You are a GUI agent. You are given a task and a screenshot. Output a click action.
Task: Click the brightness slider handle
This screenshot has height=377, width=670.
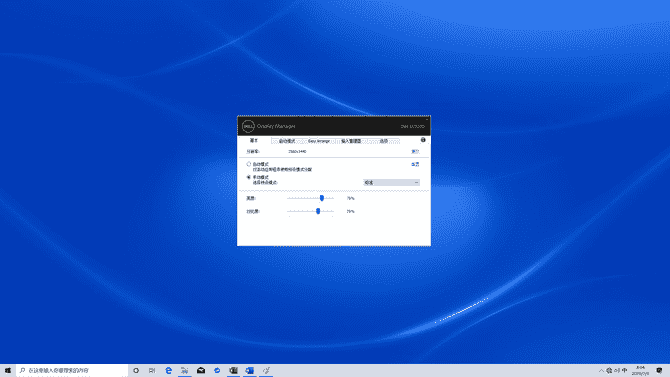click(x=322, y=198)
